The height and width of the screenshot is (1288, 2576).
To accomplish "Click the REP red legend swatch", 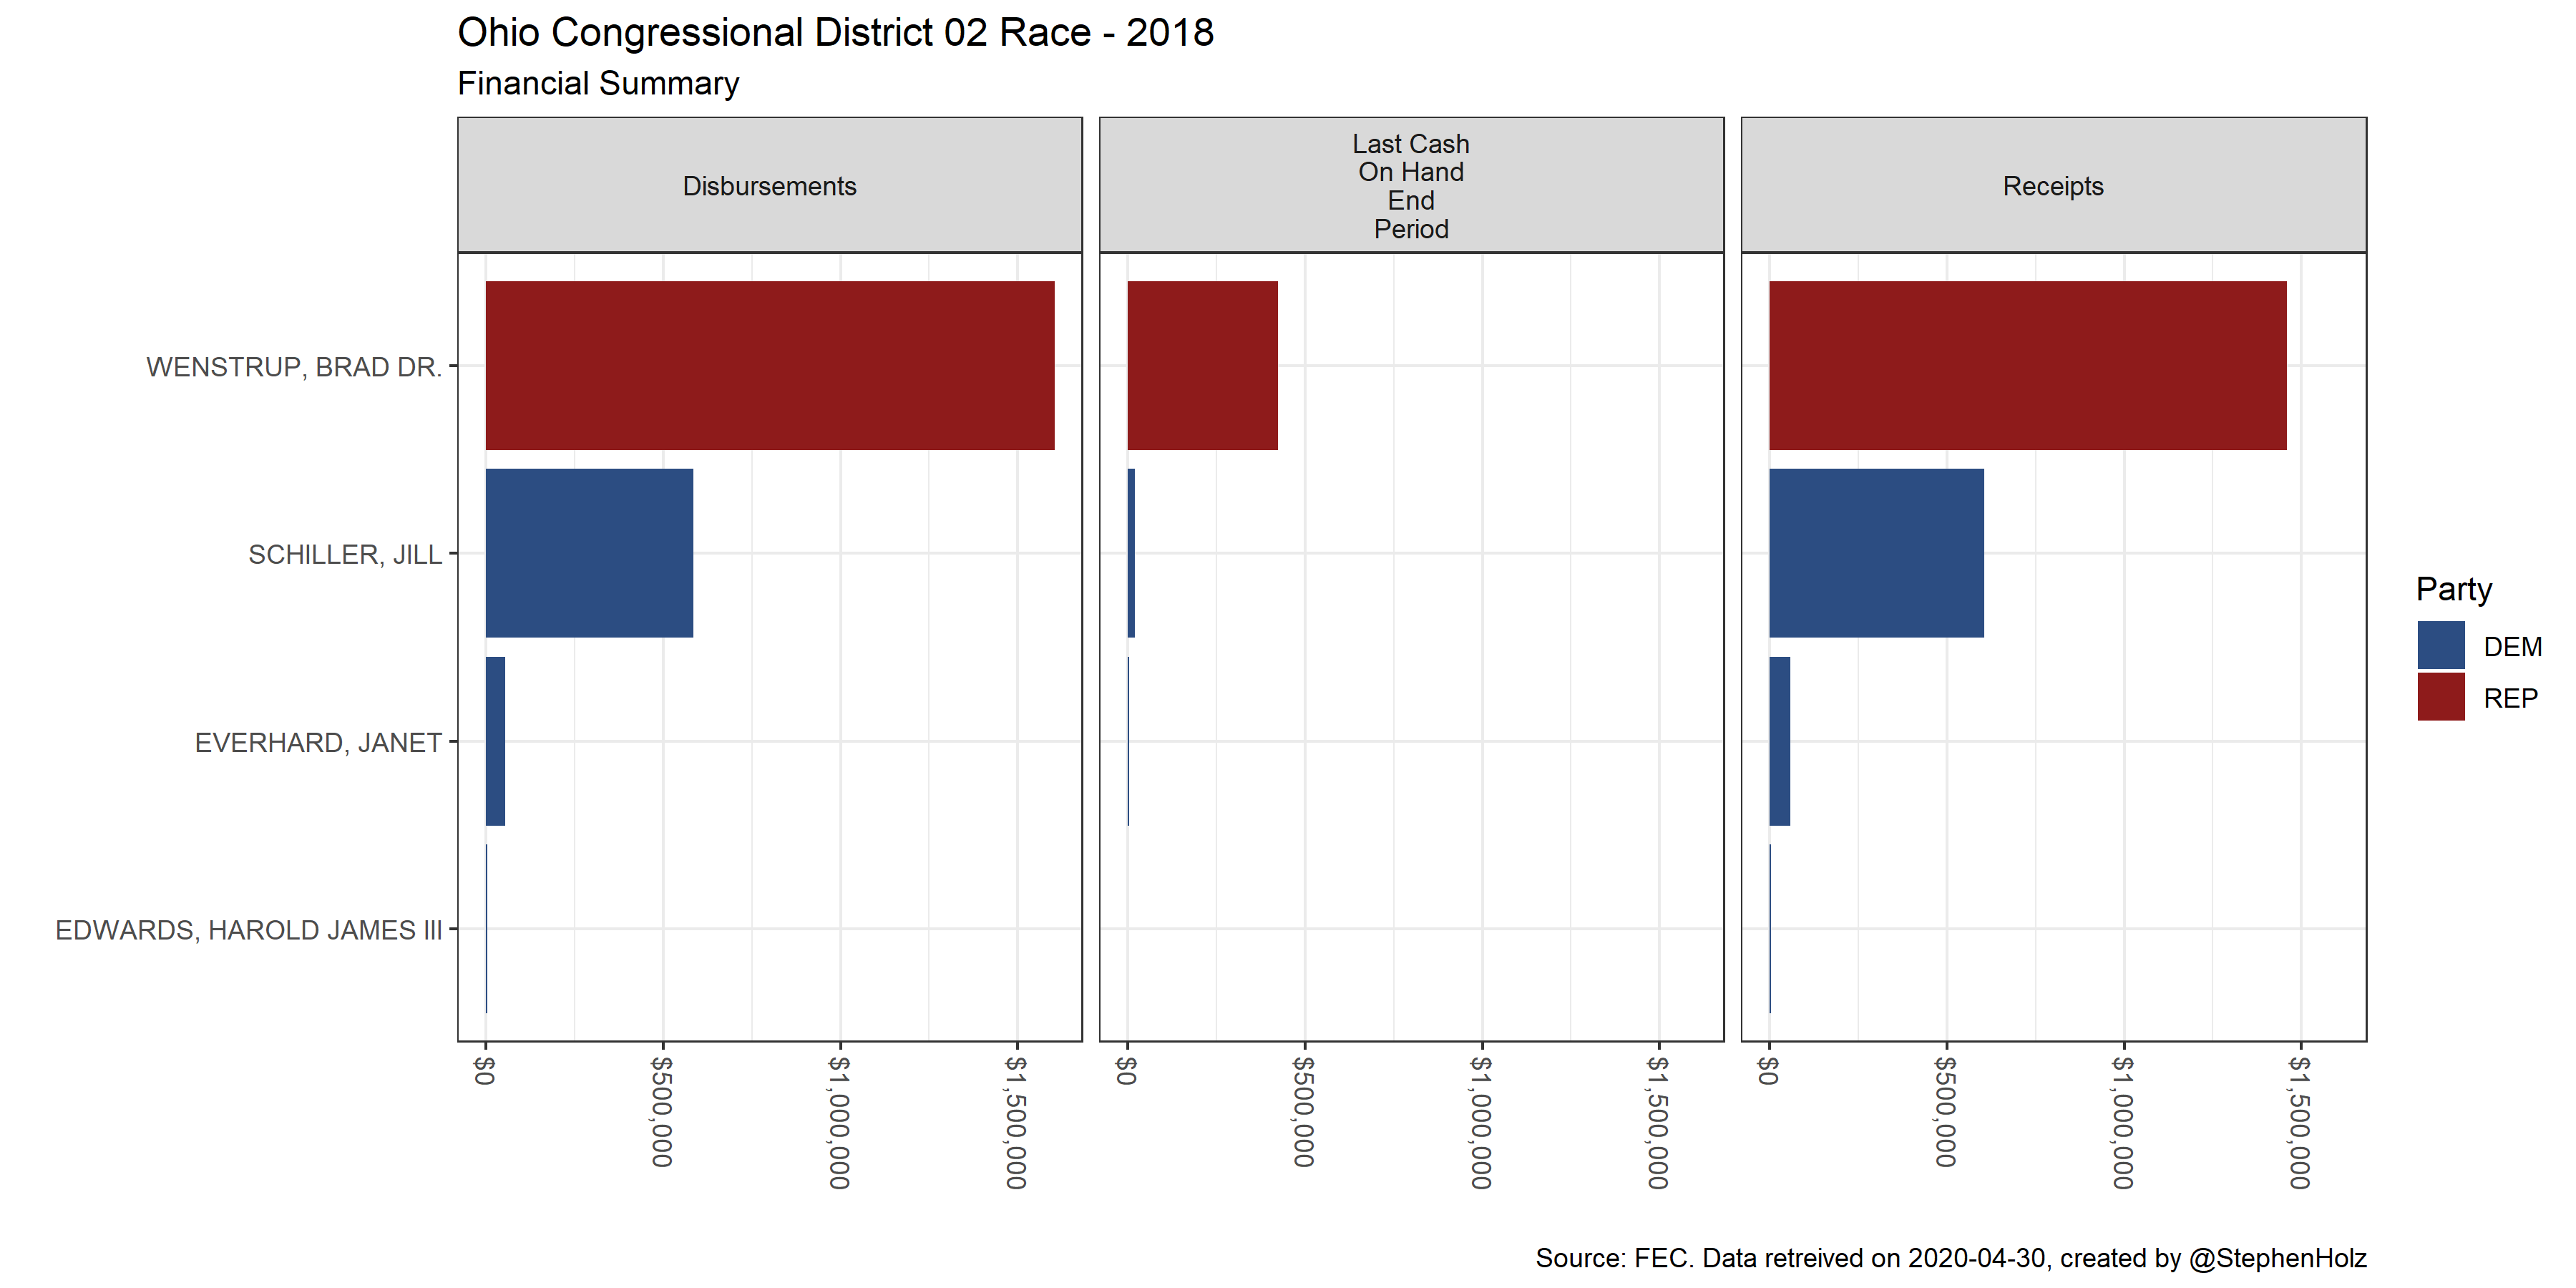I will [x=2440, y=697].
